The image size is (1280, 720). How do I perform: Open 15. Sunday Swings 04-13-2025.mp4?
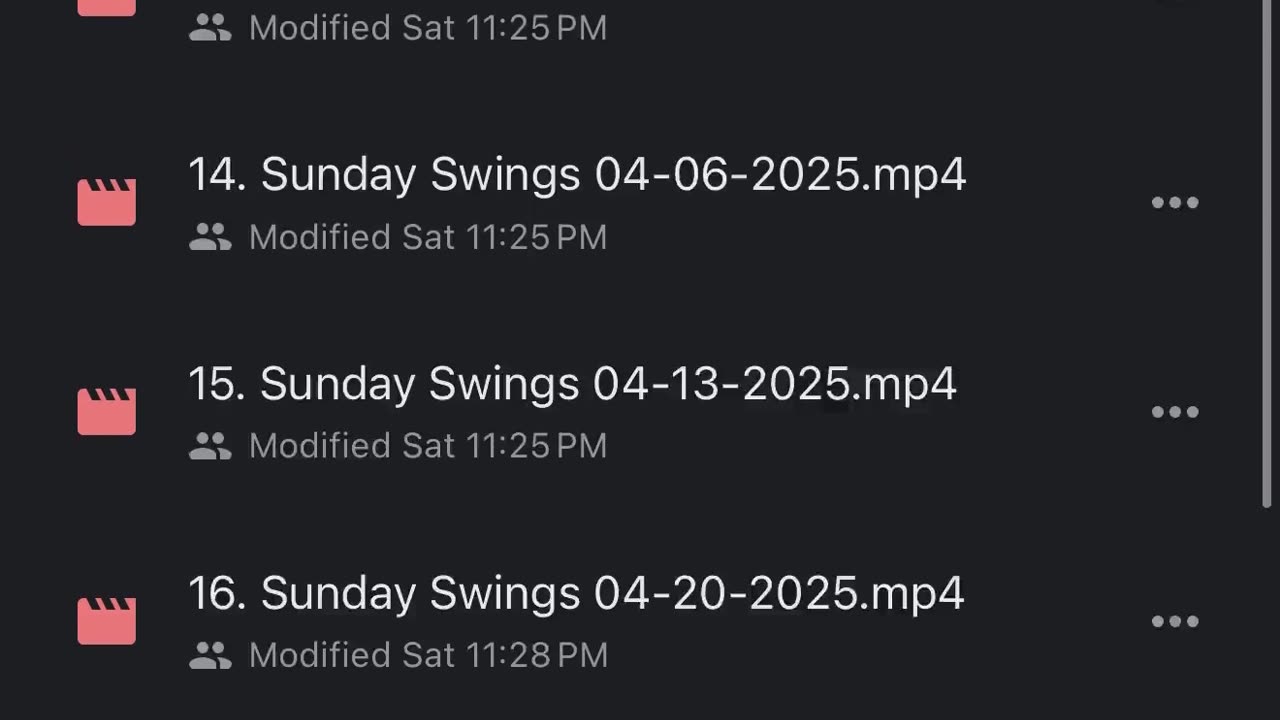tap(572, 384)
